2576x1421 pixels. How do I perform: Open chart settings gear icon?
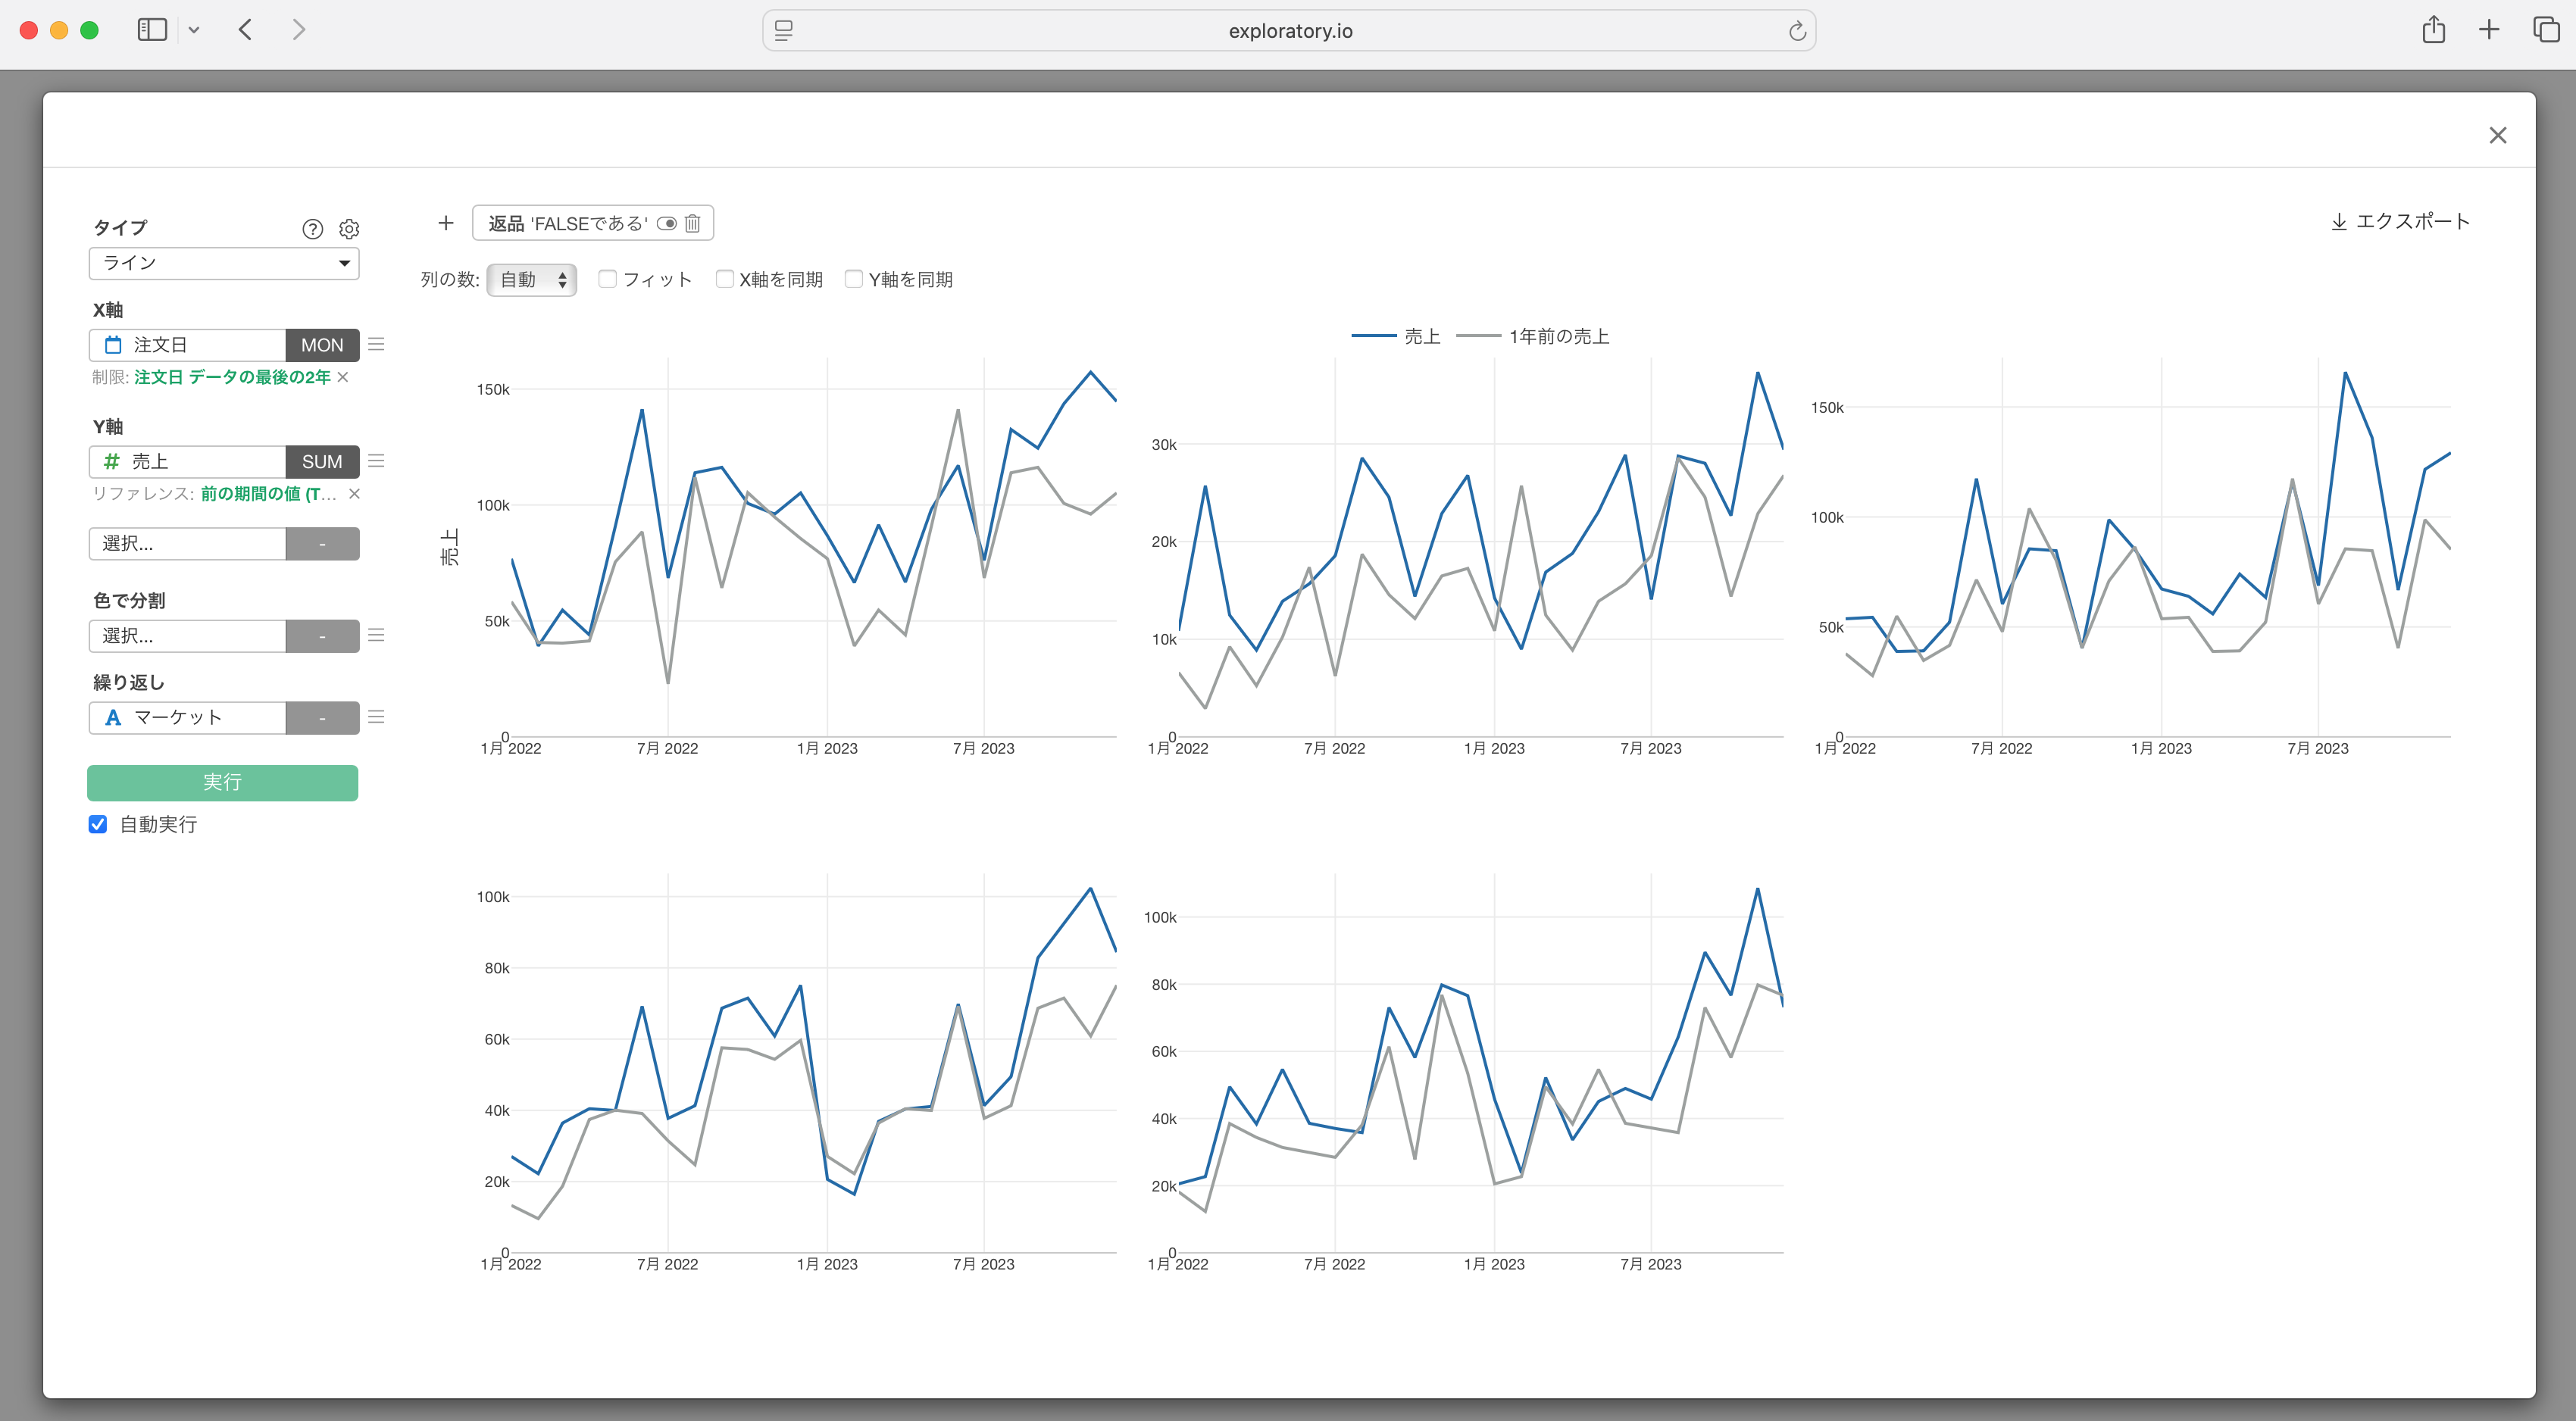tap(349, 229)
